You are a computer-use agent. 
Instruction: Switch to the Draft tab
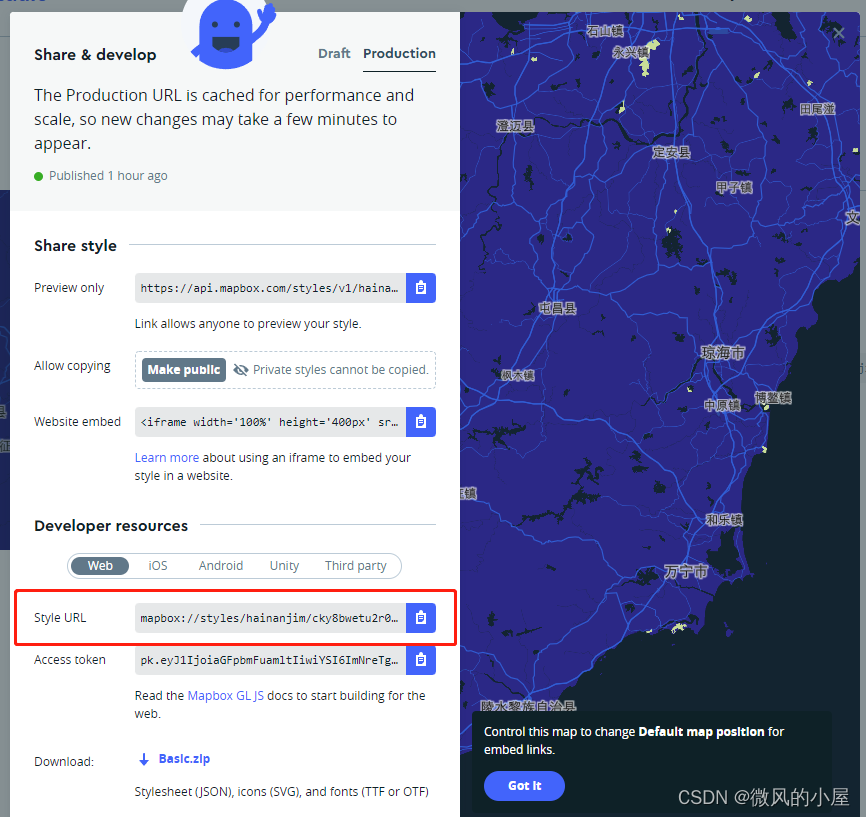[334, 54]
